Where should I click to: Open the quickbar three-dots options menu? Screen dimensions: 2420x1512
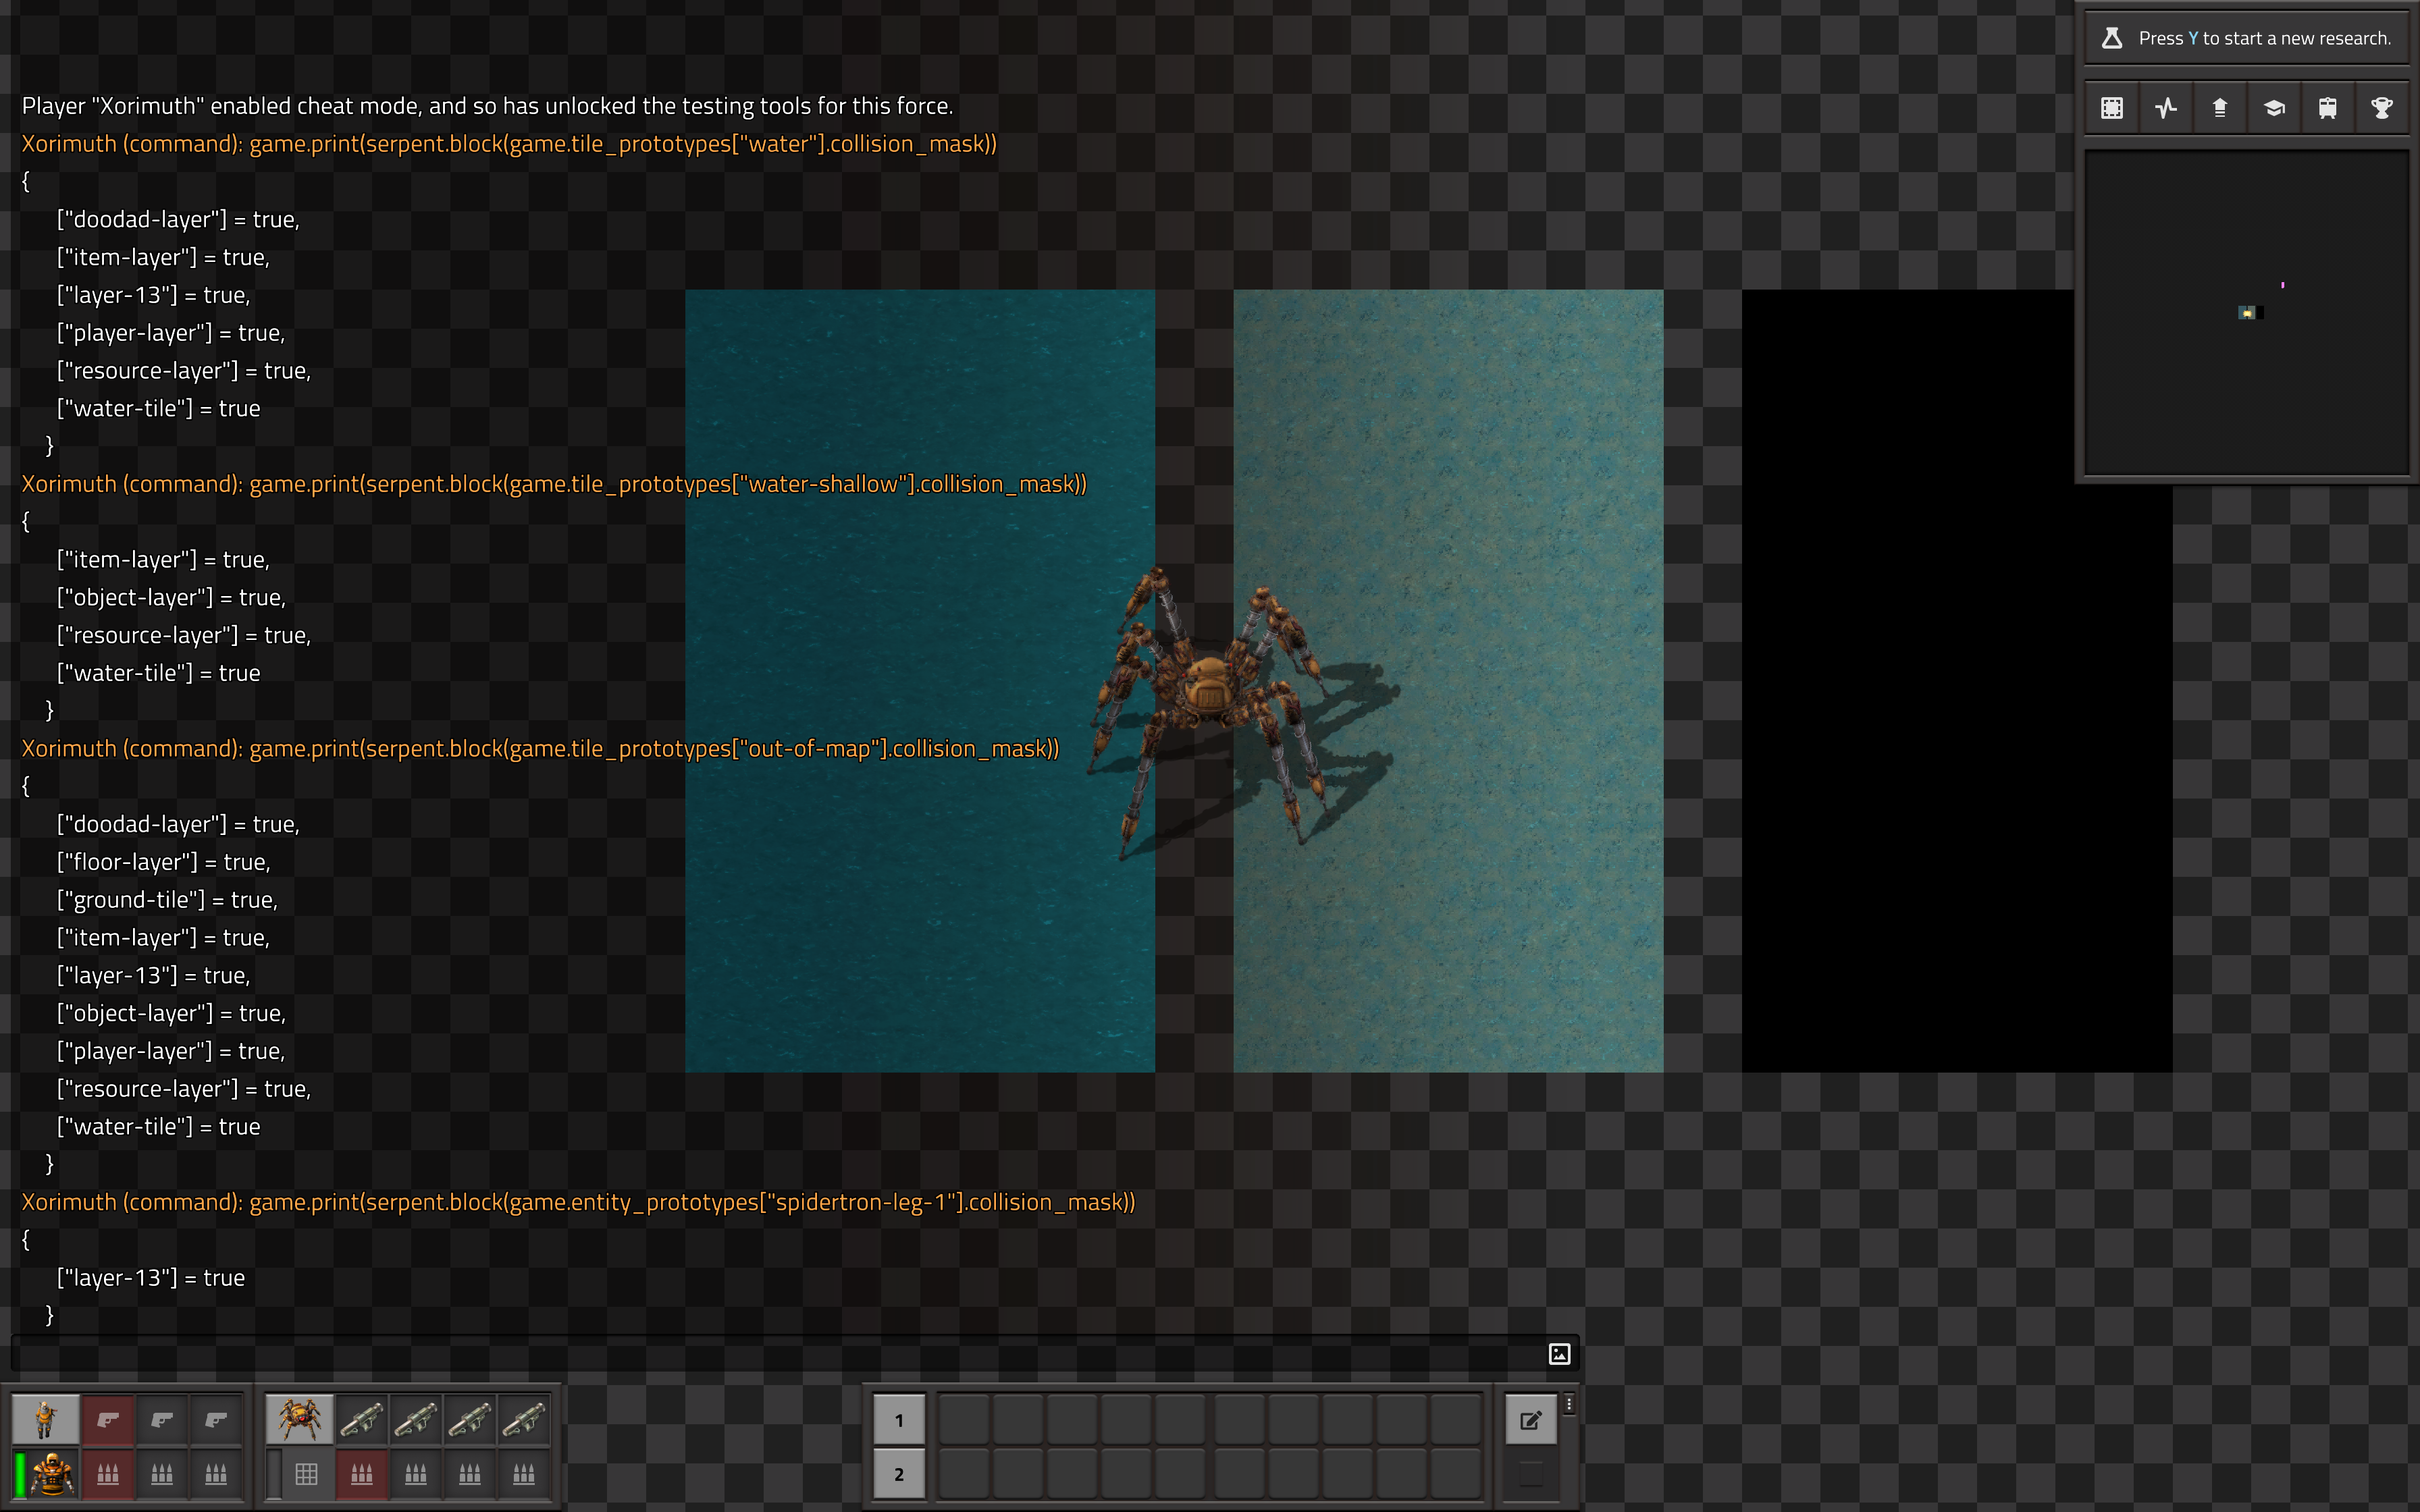tap(1569, 1404)
